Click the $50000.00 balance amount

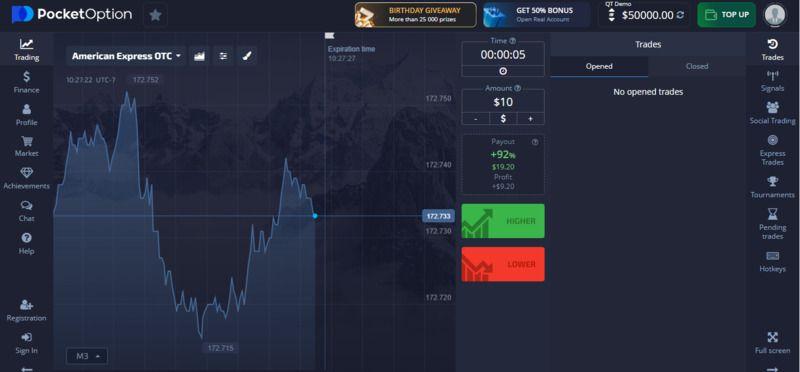click(x=647, y=15)
